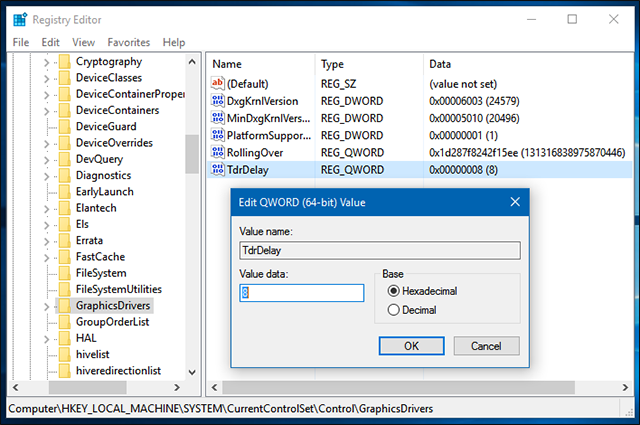
Task: Click the Errata folder icon
Action: (x=65, y=241)
